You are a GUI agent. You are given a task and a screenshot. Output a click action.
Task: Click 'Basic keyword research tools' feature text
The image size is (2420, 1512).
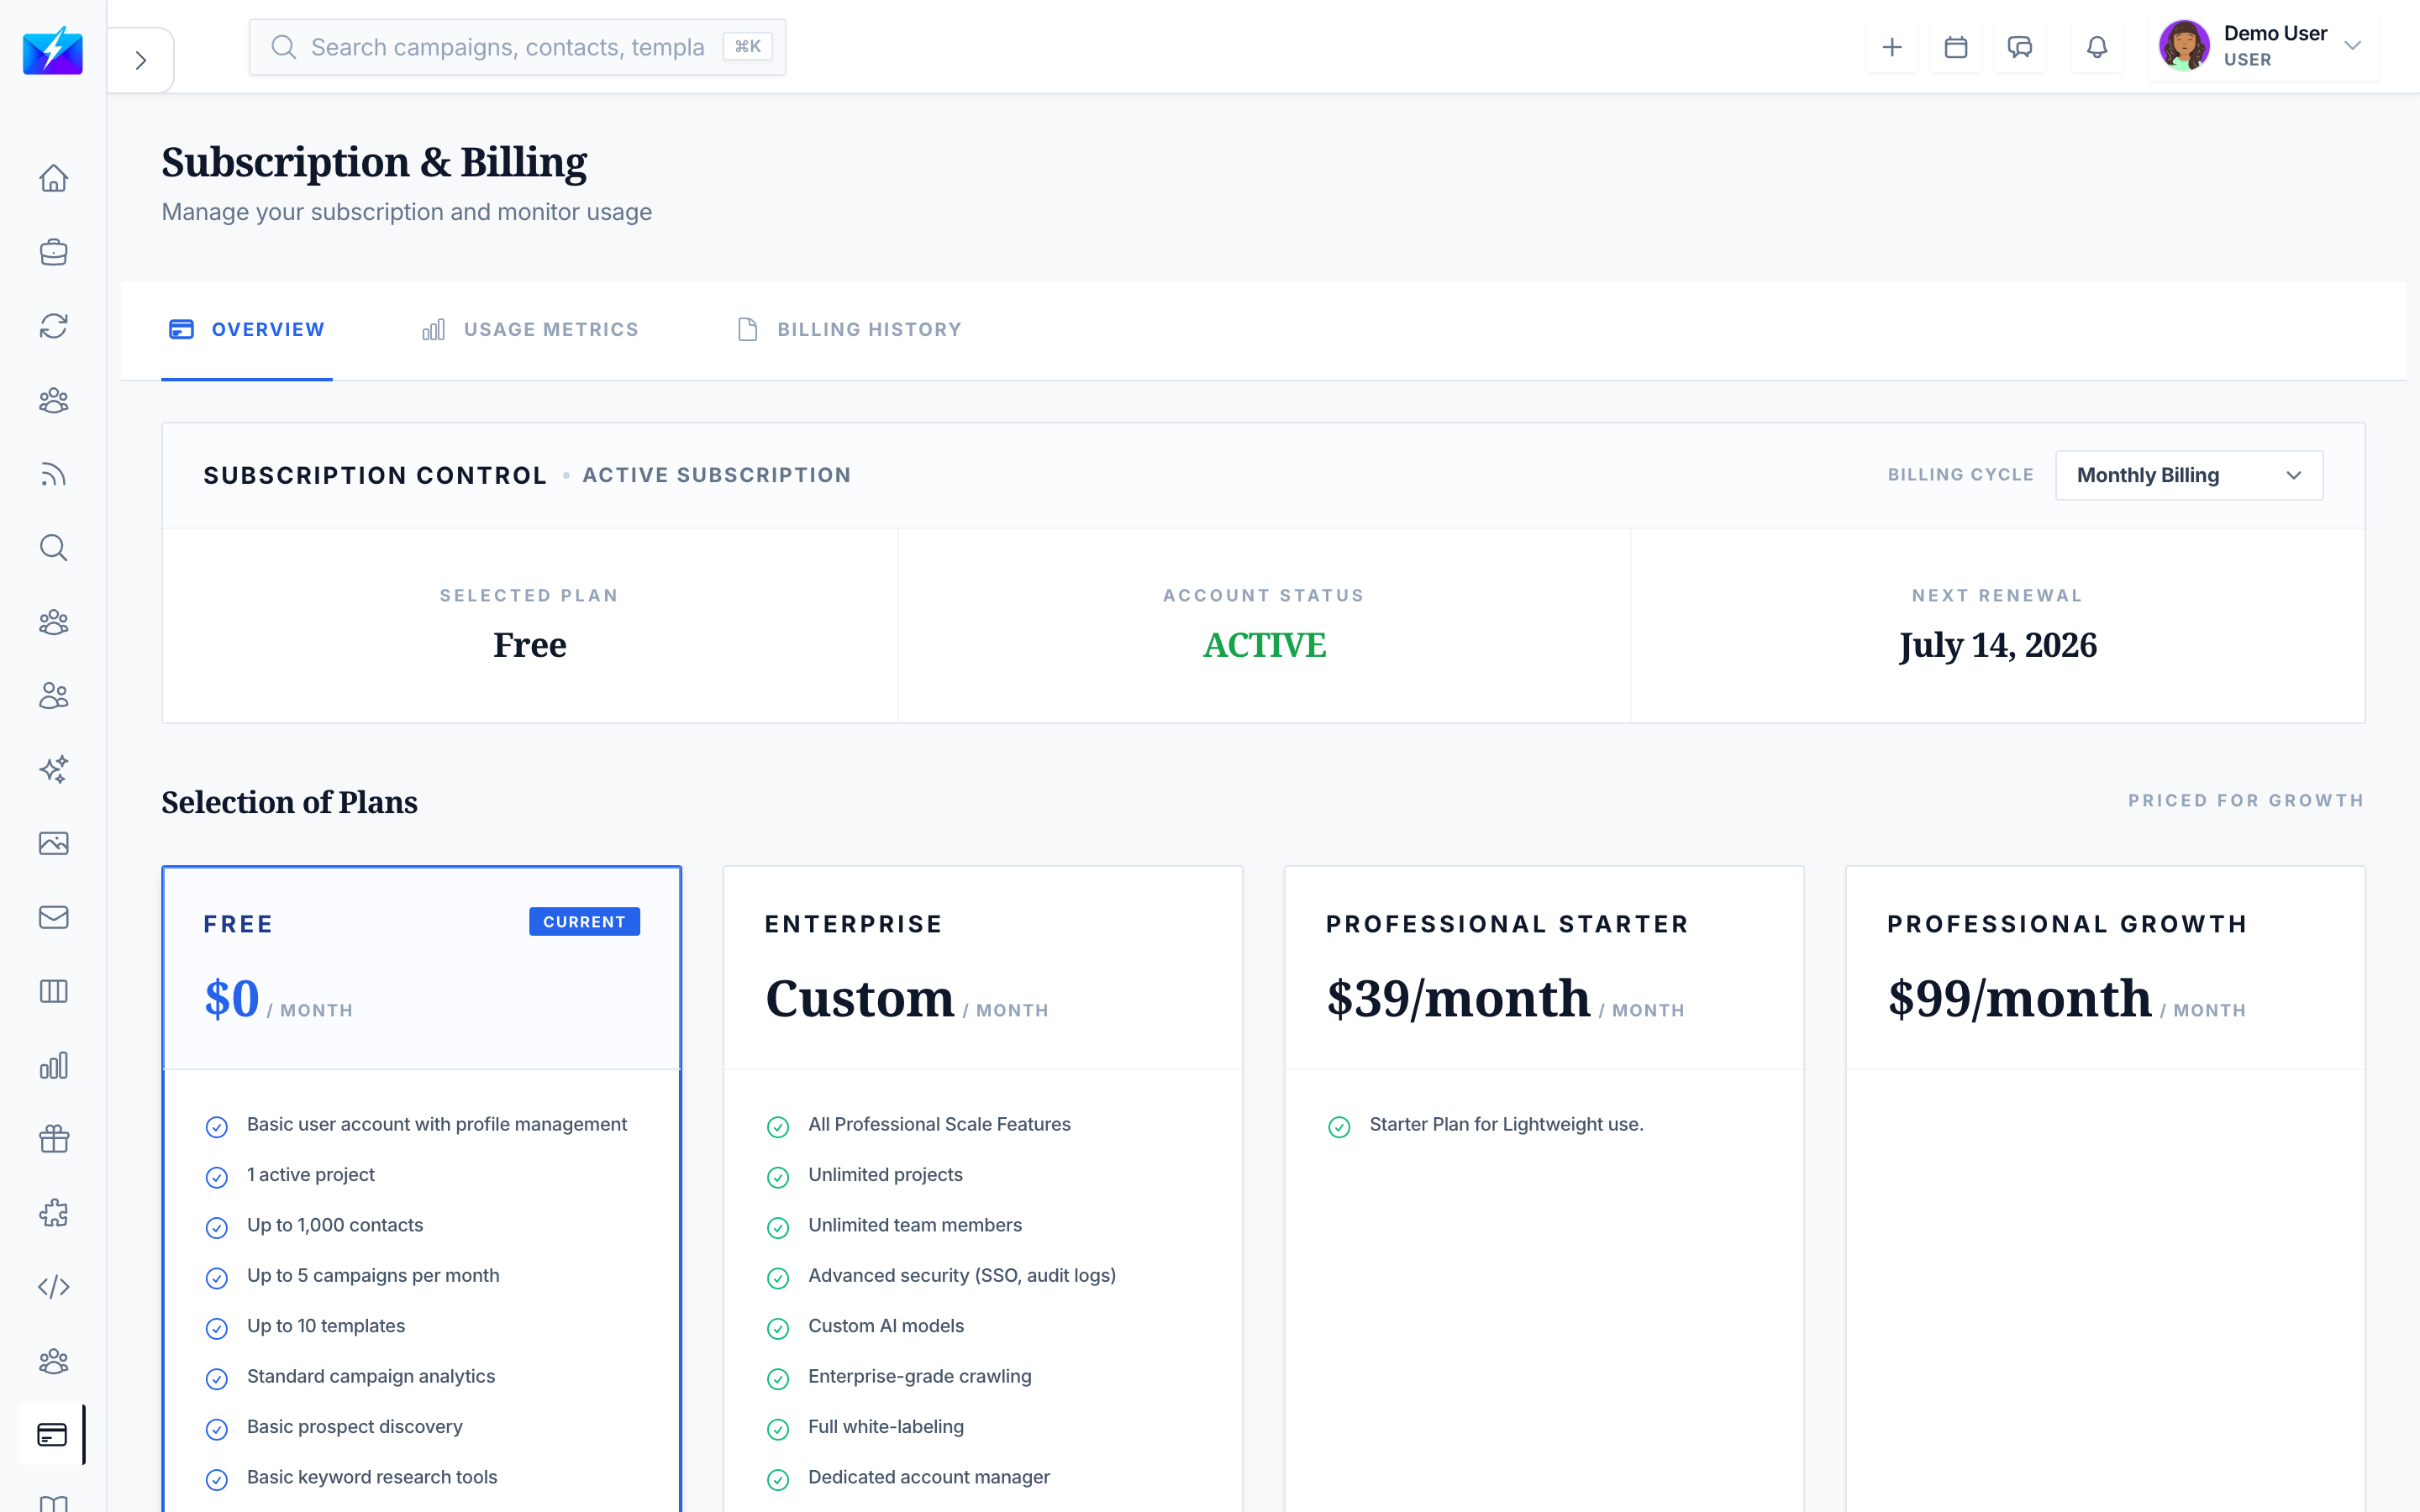[x=372, y=1477]
